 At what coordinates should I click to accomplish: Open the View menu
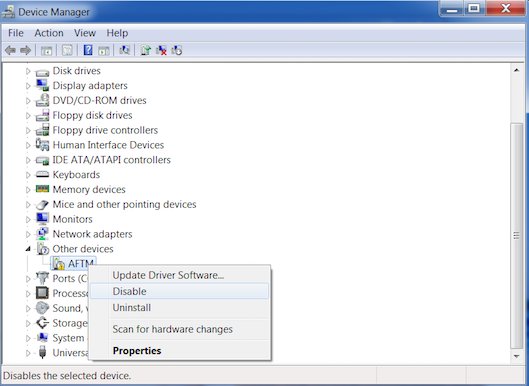(x=85, y=33)
